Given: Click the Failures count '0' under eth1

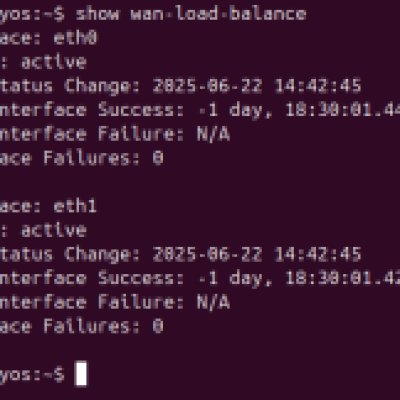Looking at the screenshot, I should click(158, 326).
